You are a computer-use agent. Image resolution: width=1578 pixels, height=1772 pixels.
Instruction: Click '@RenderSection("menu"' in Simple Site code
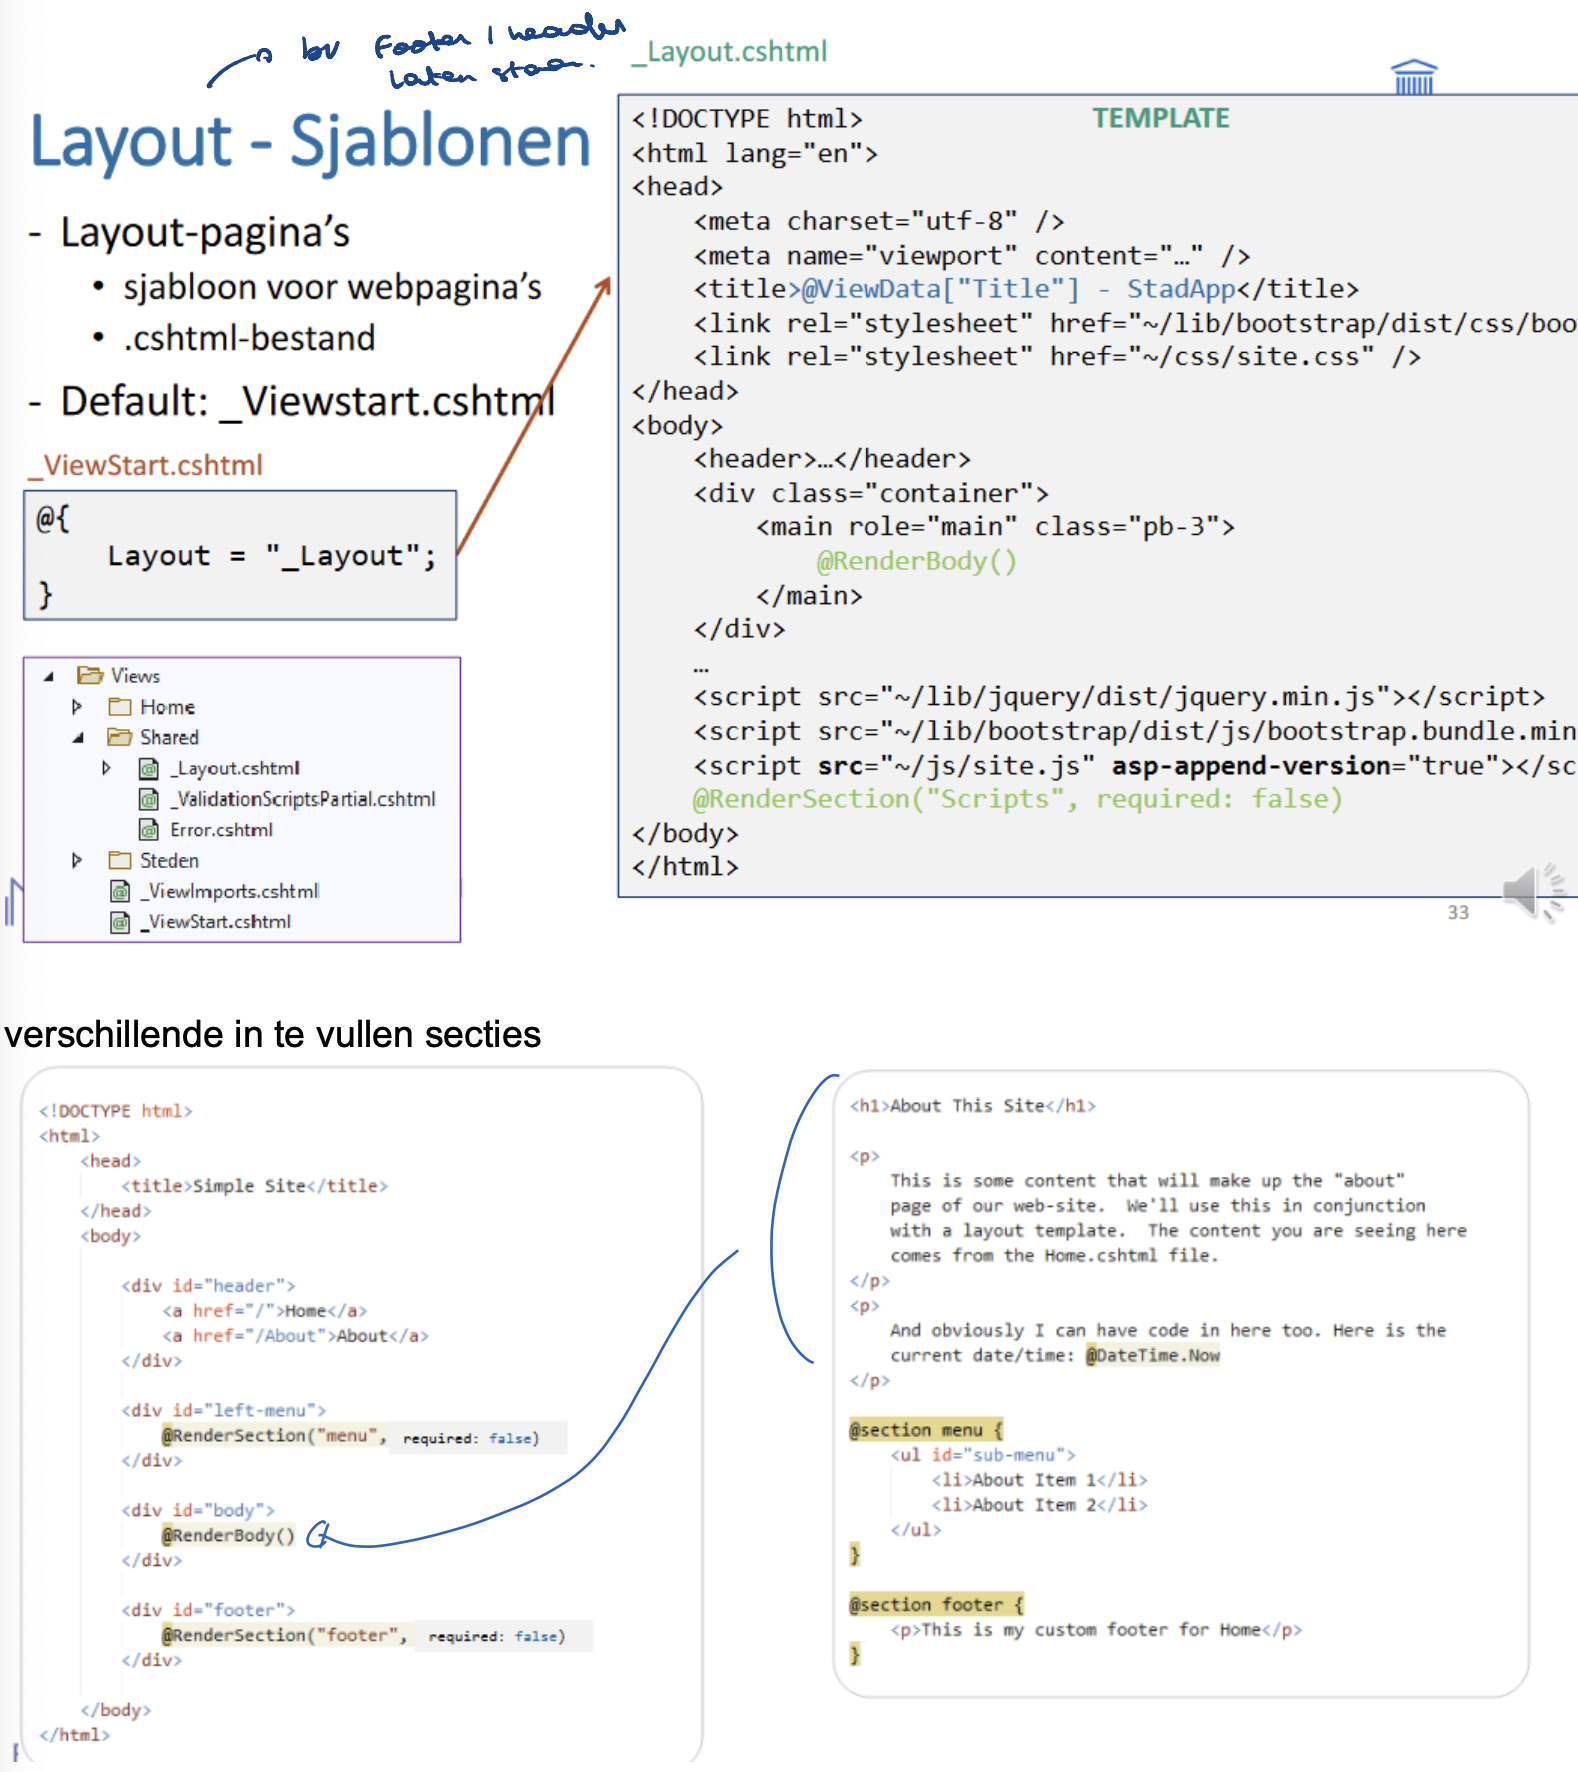274,1436
